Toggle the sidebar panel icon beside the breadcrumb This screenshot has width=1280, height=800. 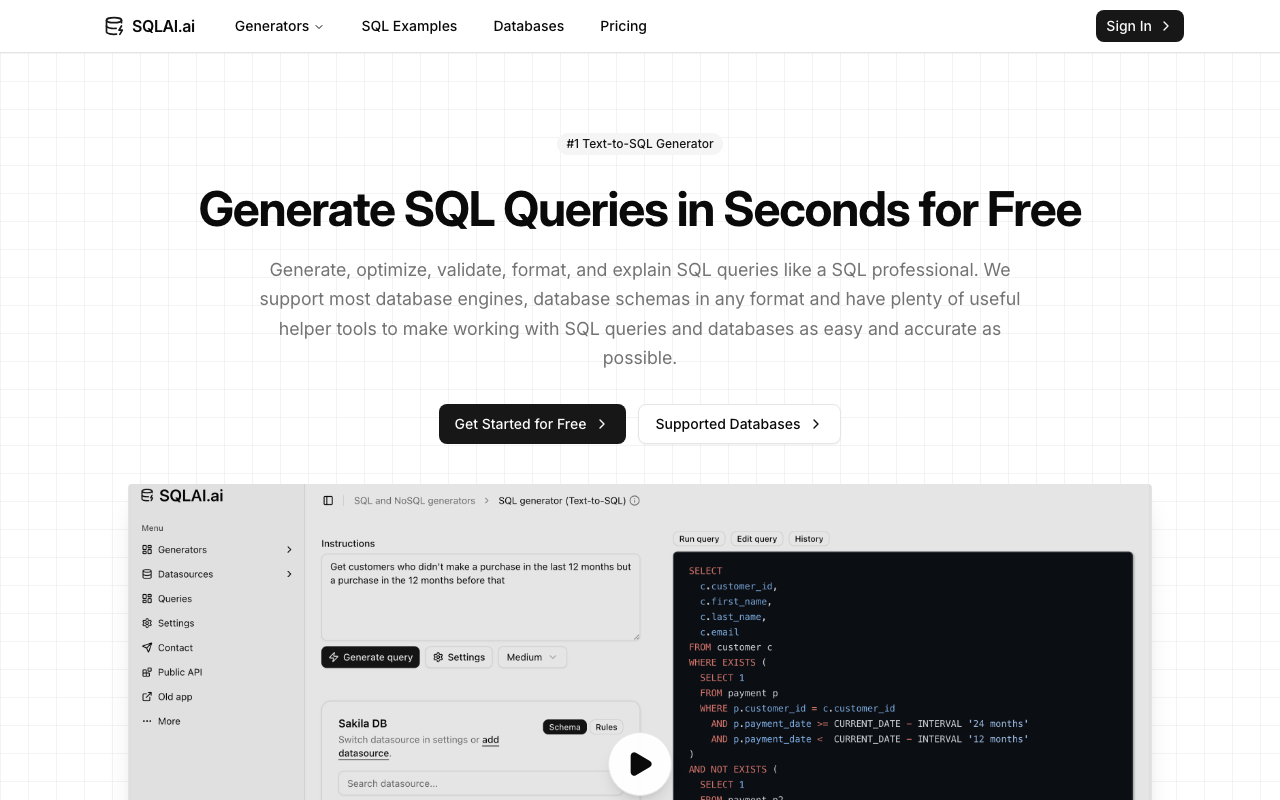(328, 500)
